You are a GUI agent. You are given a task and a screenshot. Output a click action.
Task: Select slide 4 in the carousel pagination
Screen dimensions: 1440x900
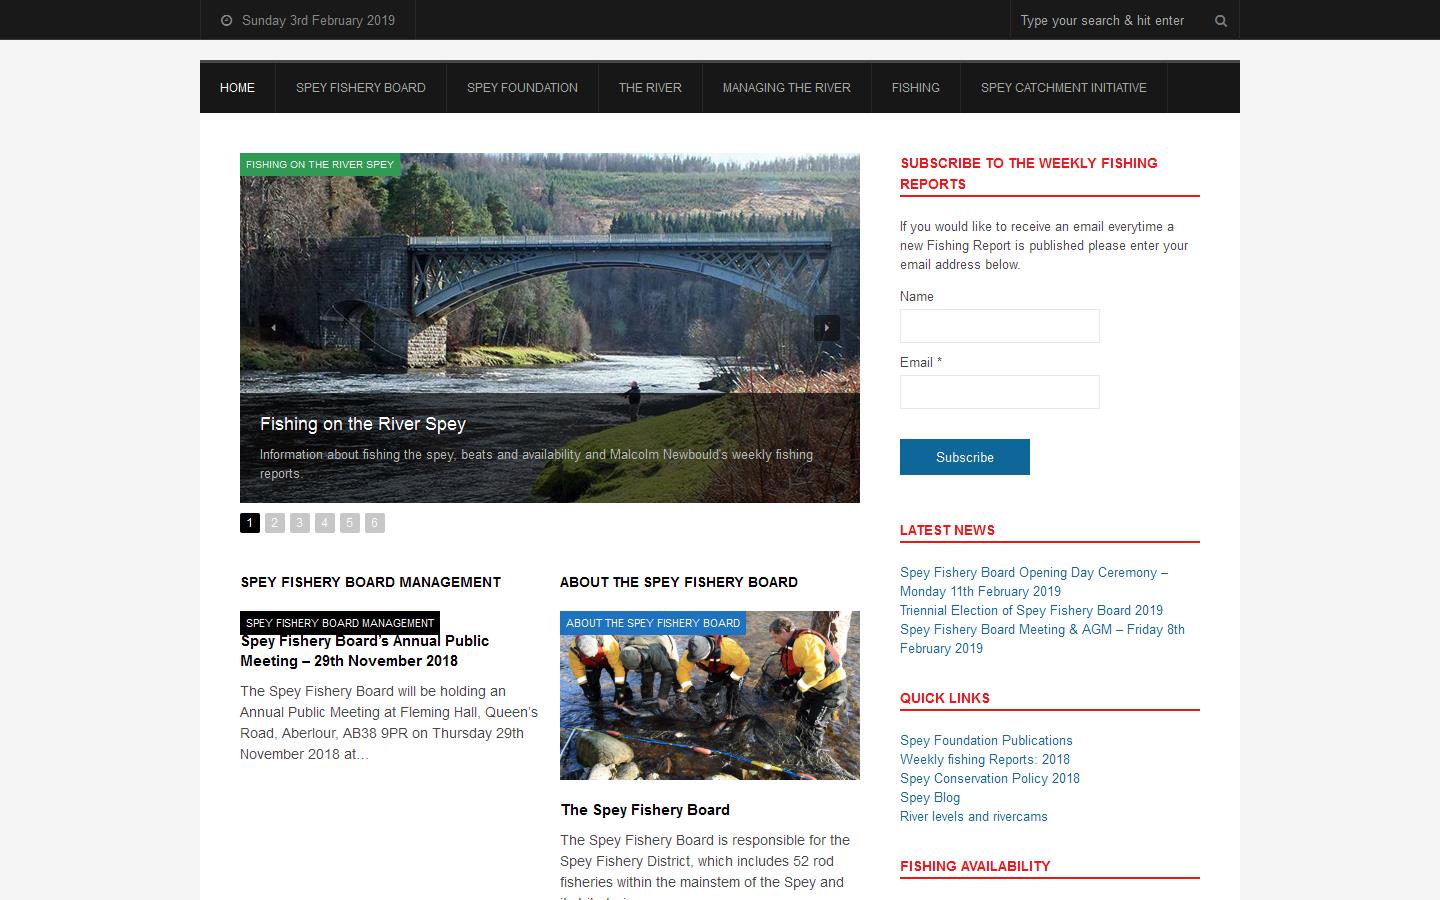click(324, 523)
